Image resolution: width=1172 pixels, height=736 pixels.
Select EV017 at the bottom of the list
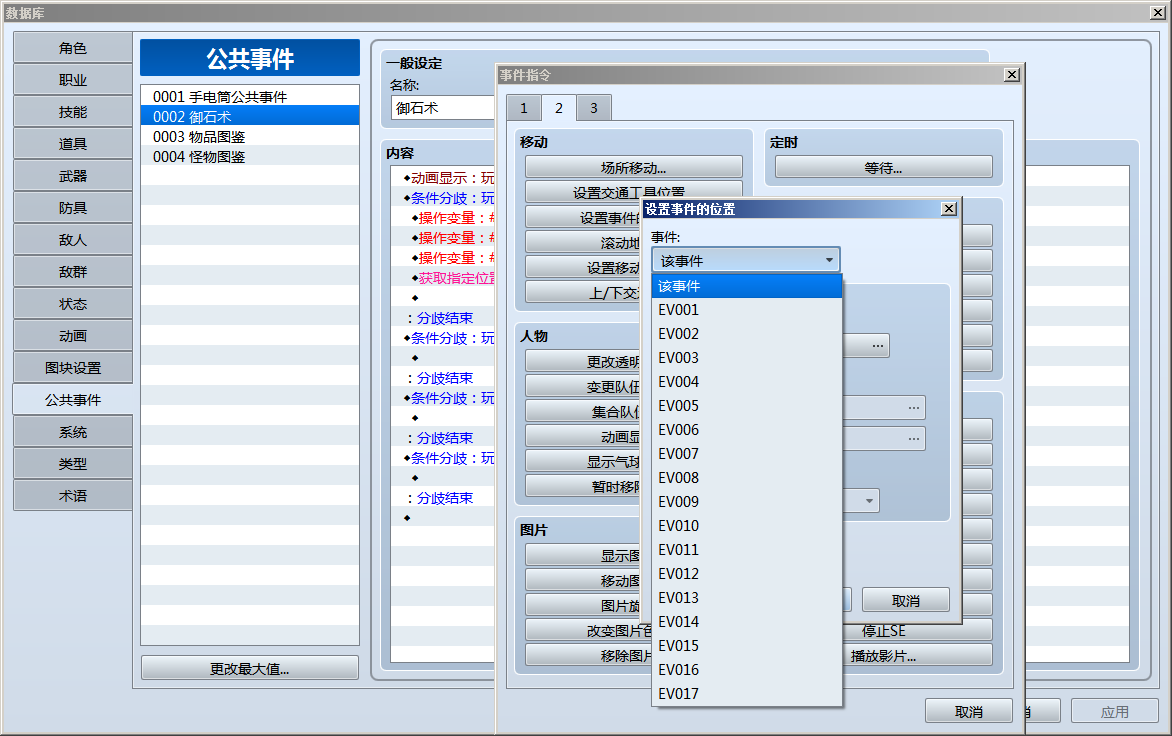[747, 693]
